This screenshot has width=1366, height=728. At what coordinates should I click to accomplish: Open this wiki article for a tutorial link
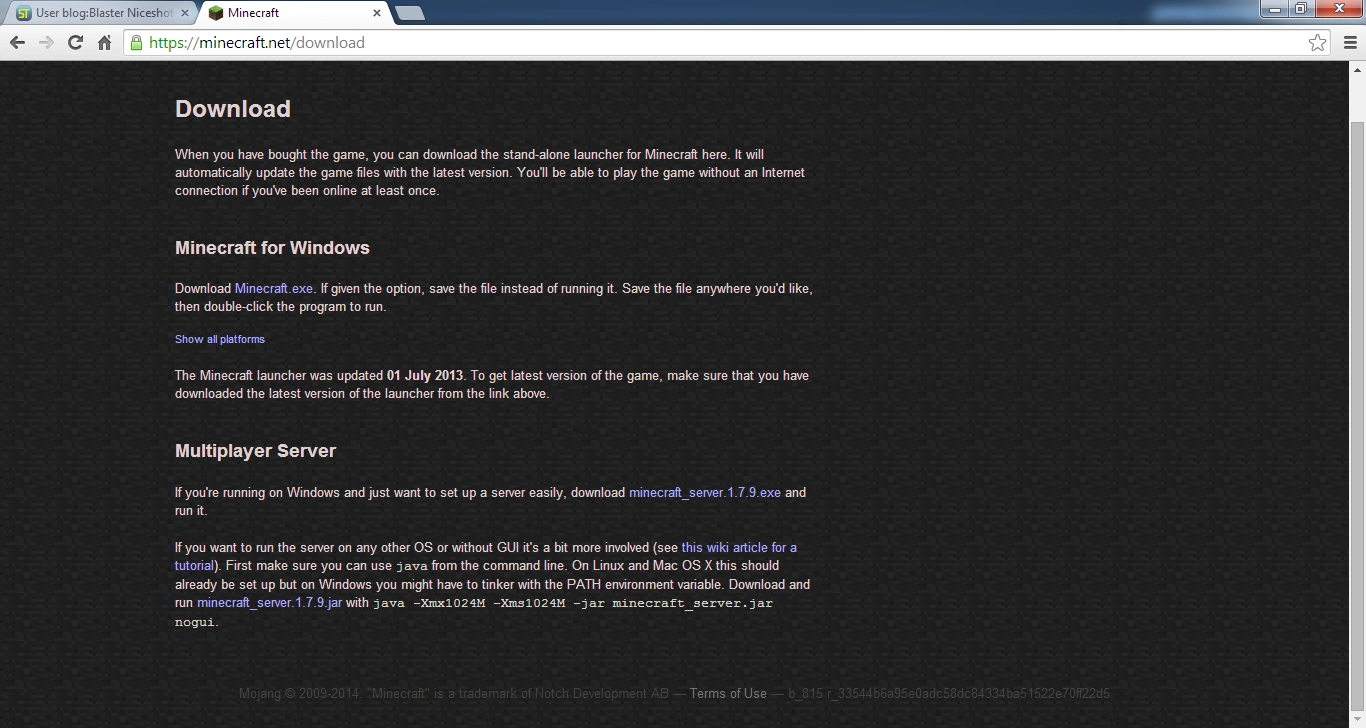point(486,557)
